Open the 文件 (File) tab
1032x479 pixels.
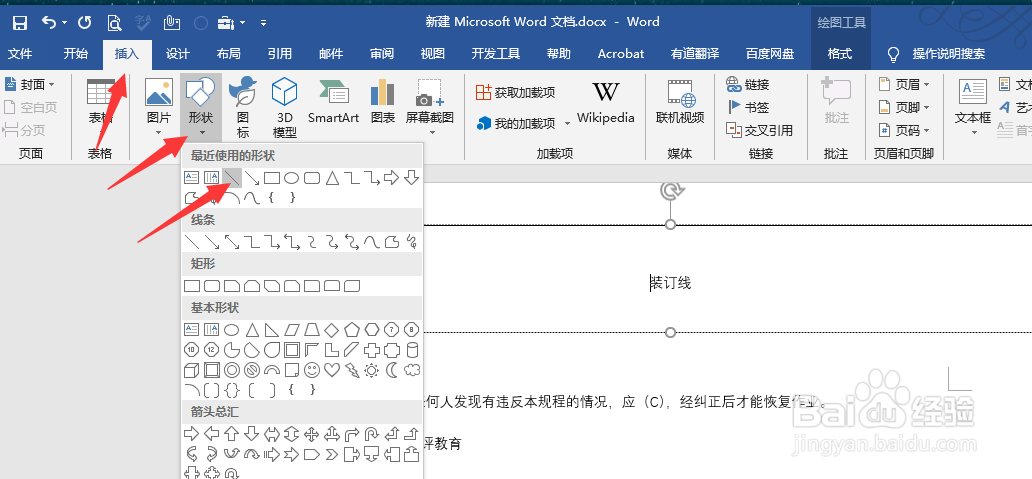pyautogui.click(x=20, y=54)
